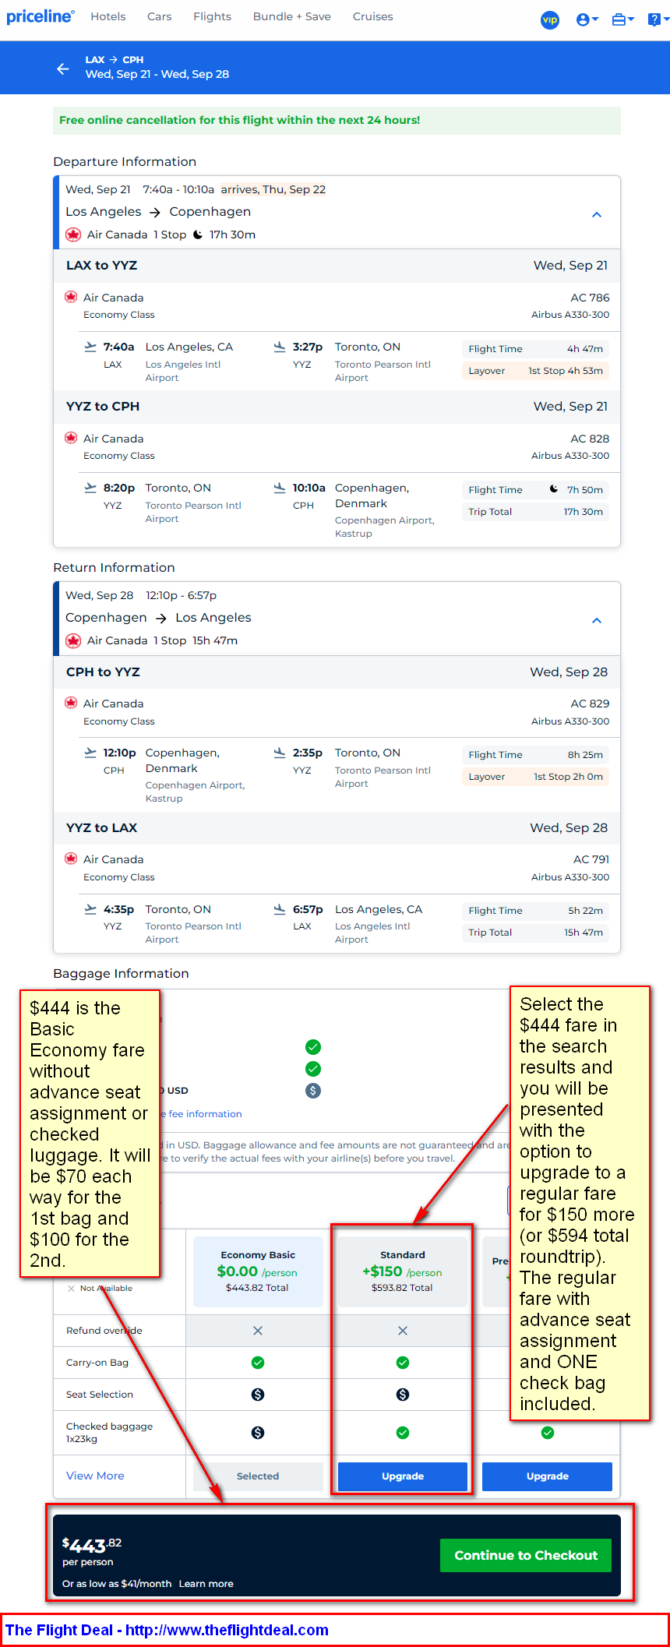Go to Bundle + Save
The width and height of the screenshot is (670, 1647).
(292, 17)
